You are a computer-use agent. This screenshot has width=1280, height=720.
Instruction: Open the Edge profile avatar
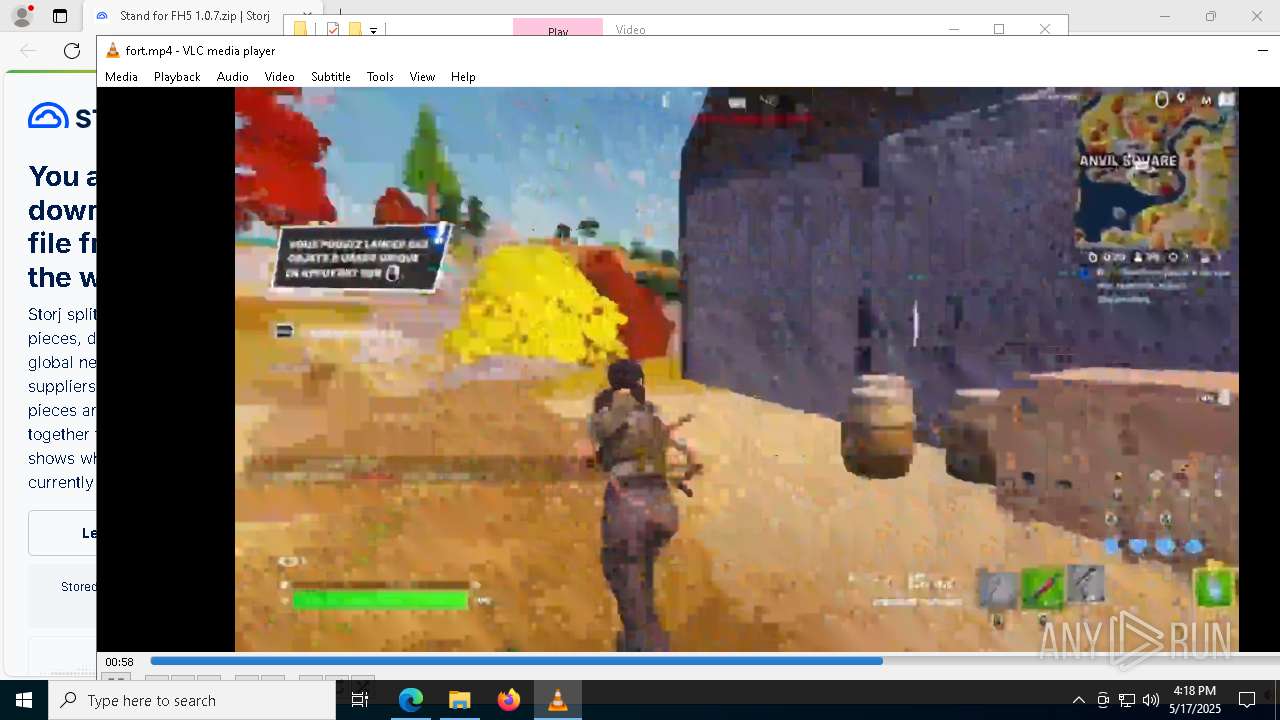21,16
